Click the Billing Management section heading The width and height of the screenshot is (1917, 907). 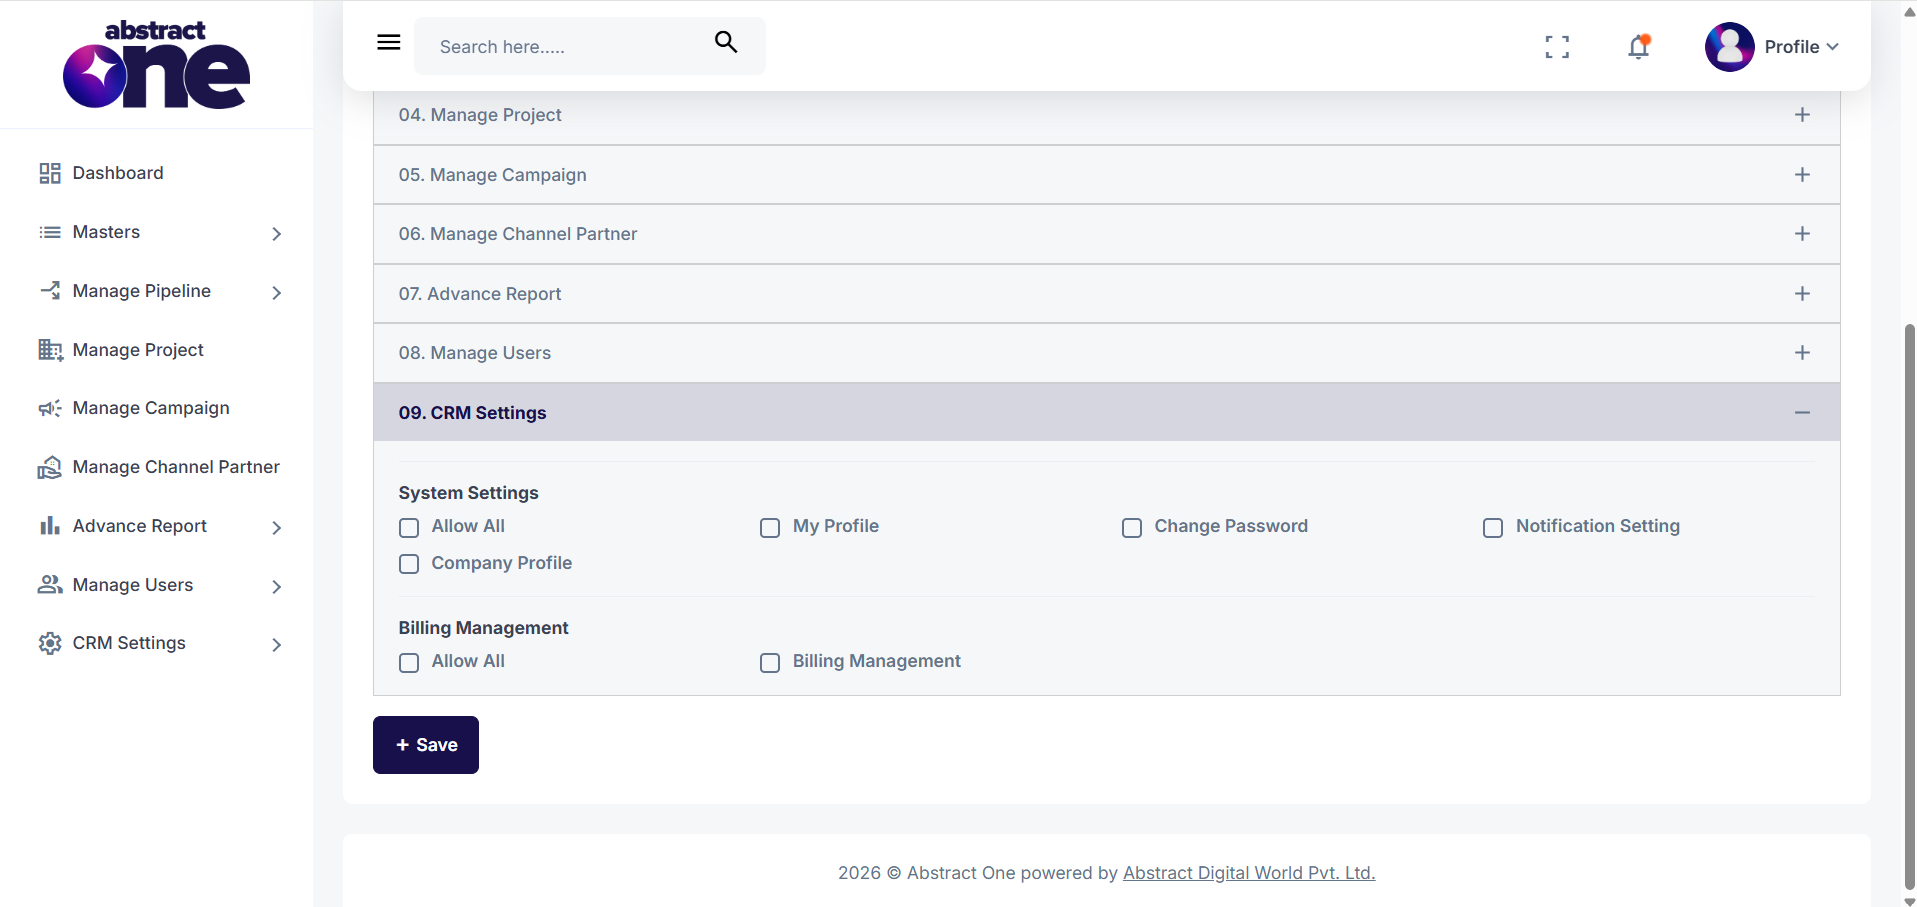483,628
